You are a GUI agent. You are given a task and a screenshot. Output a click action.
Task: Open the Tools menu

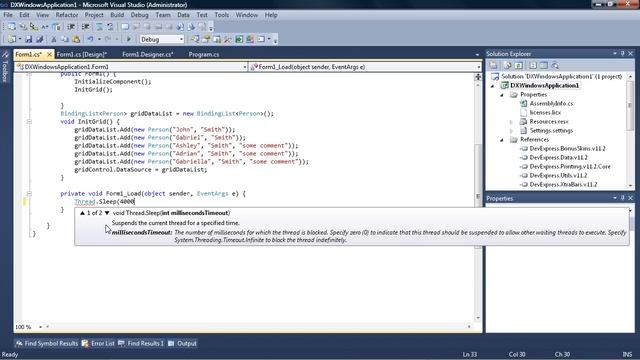[221, 15]
